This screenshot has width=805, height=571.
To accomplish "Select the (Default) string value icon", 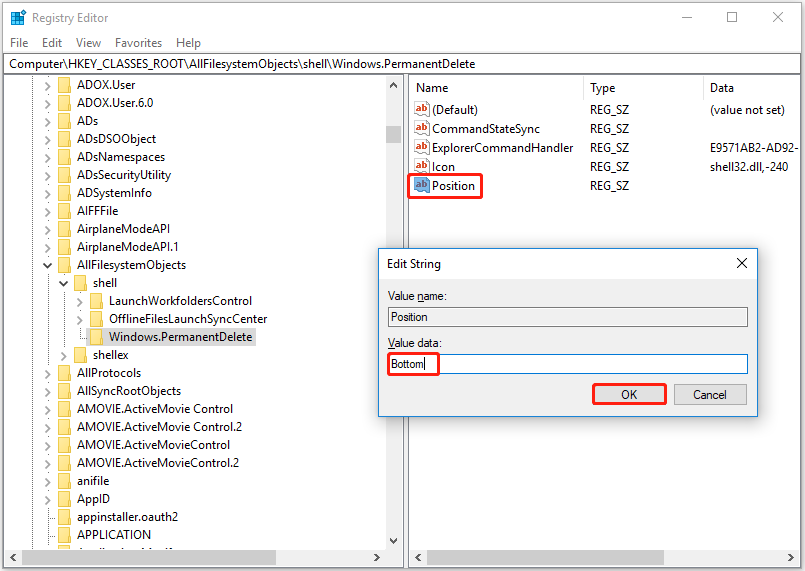I will (x=421, y=109).
